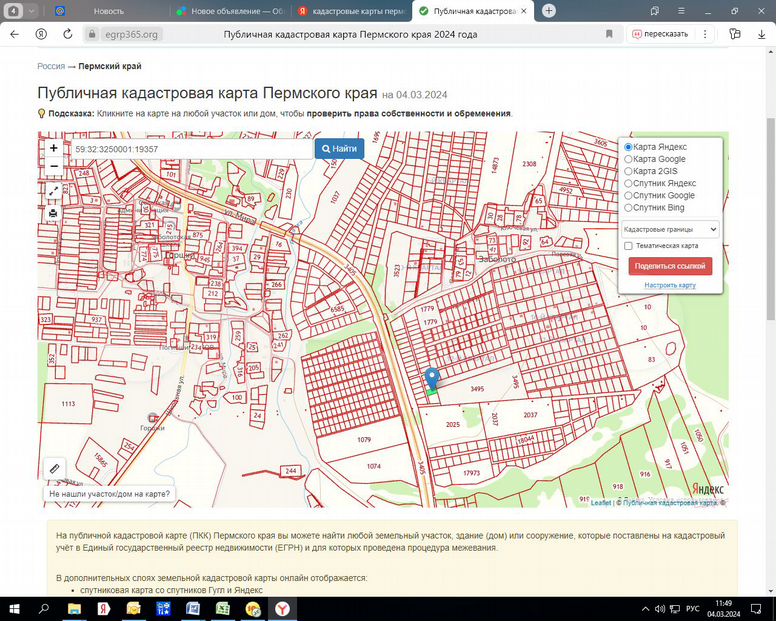Click the blue location marker on map

[432, 379]
